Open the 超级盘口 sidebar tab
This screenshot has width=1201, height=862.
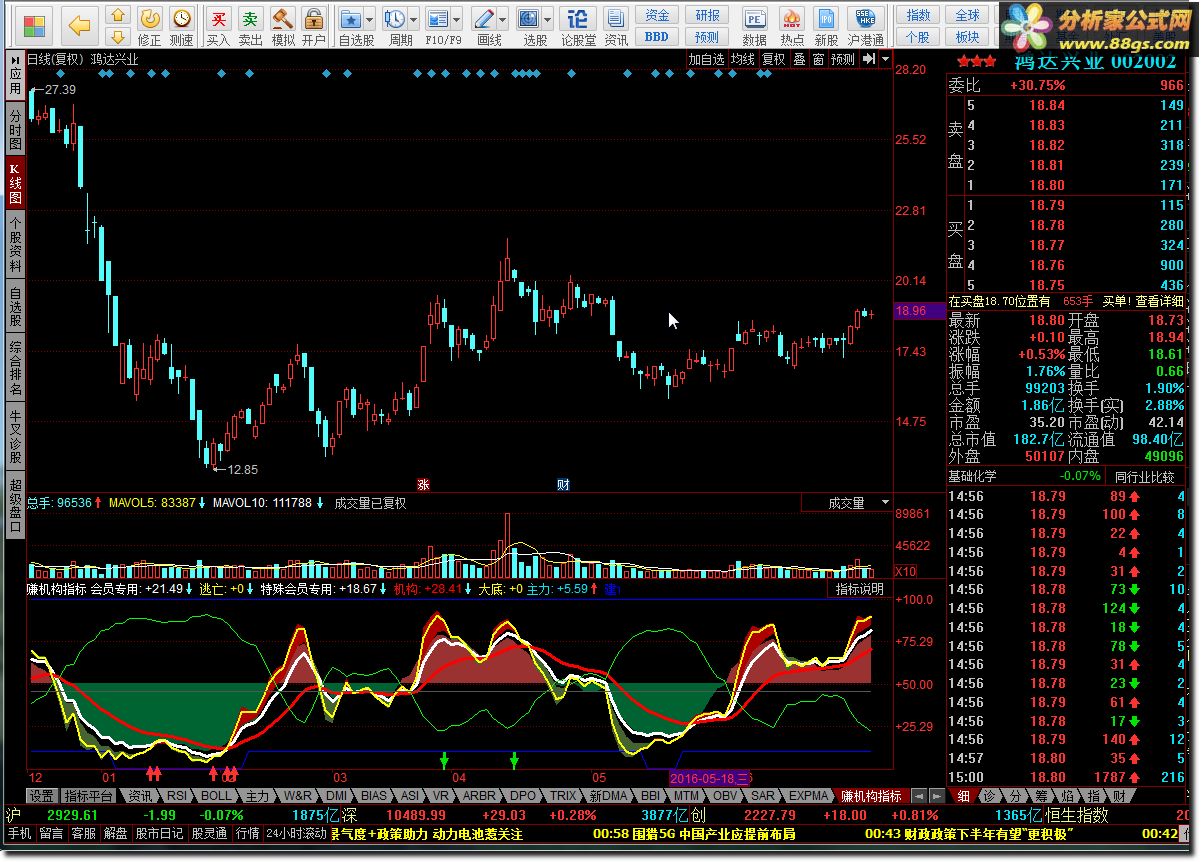tap(15, 506)
